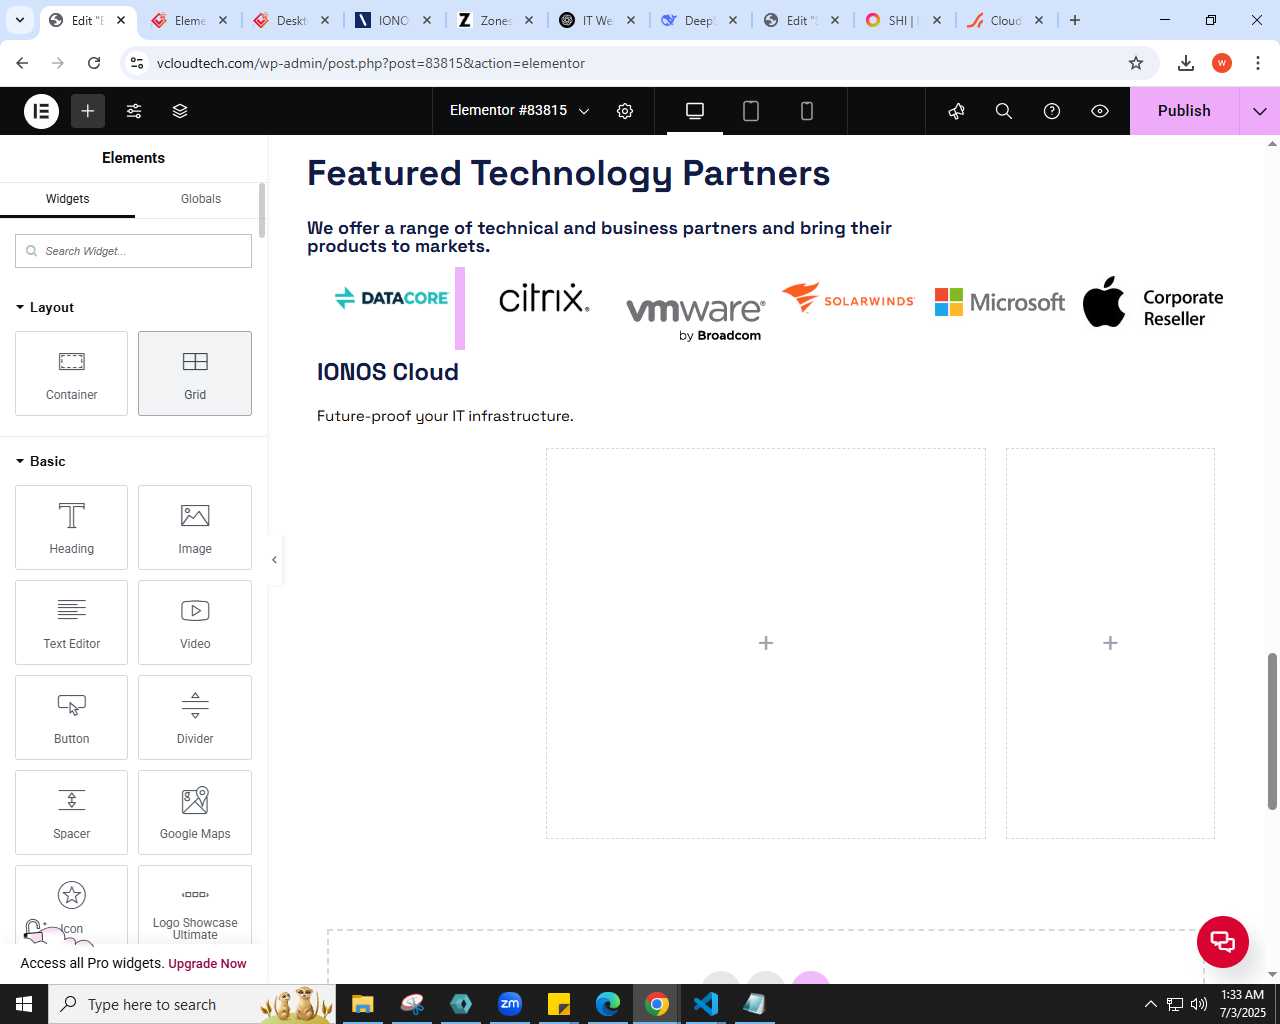Click the VMware by Broadcom logo
The height and width of the screenshot is (1024, 1280).
(x=696, y=318)
